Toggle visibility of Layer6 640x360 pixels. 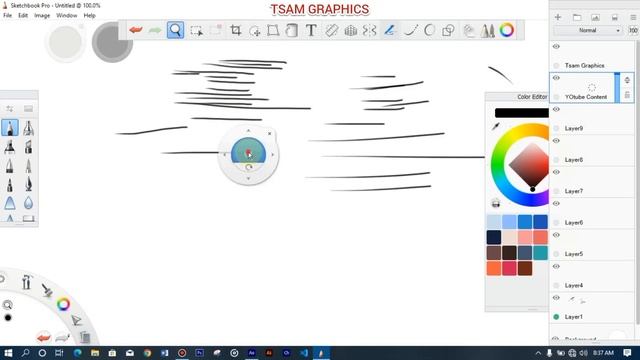point(556,204)
